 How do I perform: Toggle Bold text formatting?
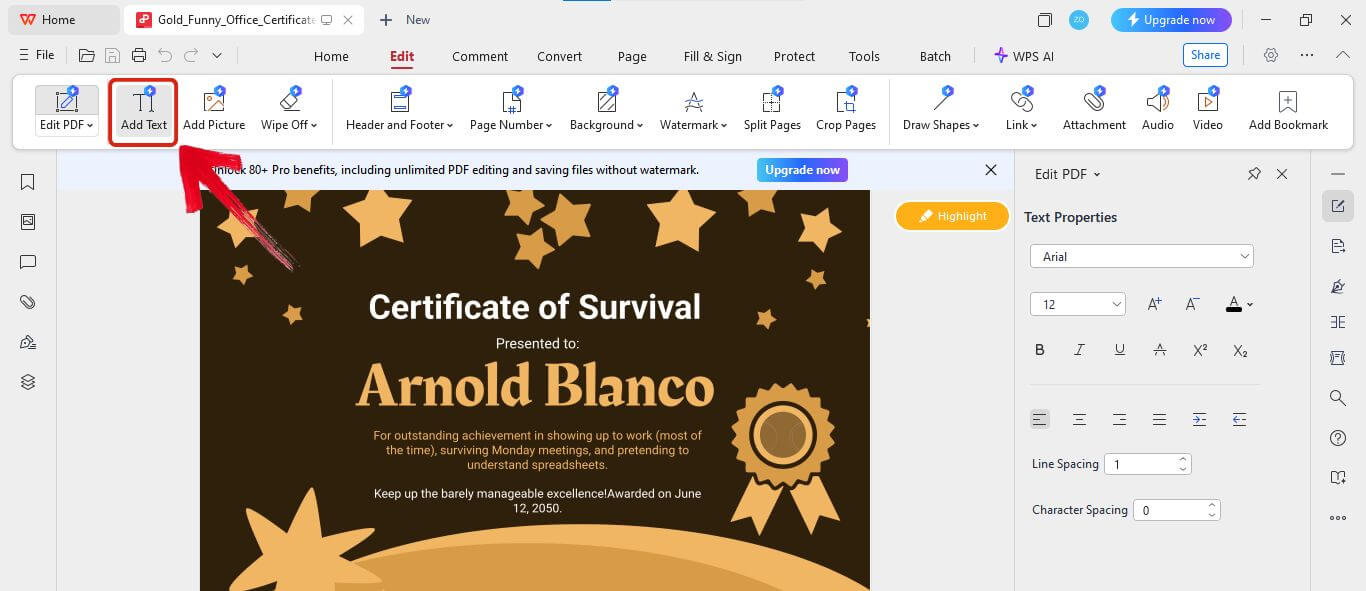(1040, 350)
